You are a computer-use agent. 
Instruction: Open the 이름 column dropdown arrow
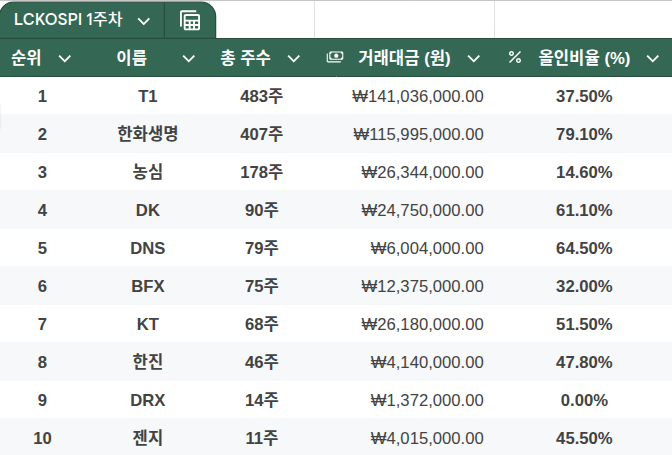pyautogui.click(x=188, y=58)
